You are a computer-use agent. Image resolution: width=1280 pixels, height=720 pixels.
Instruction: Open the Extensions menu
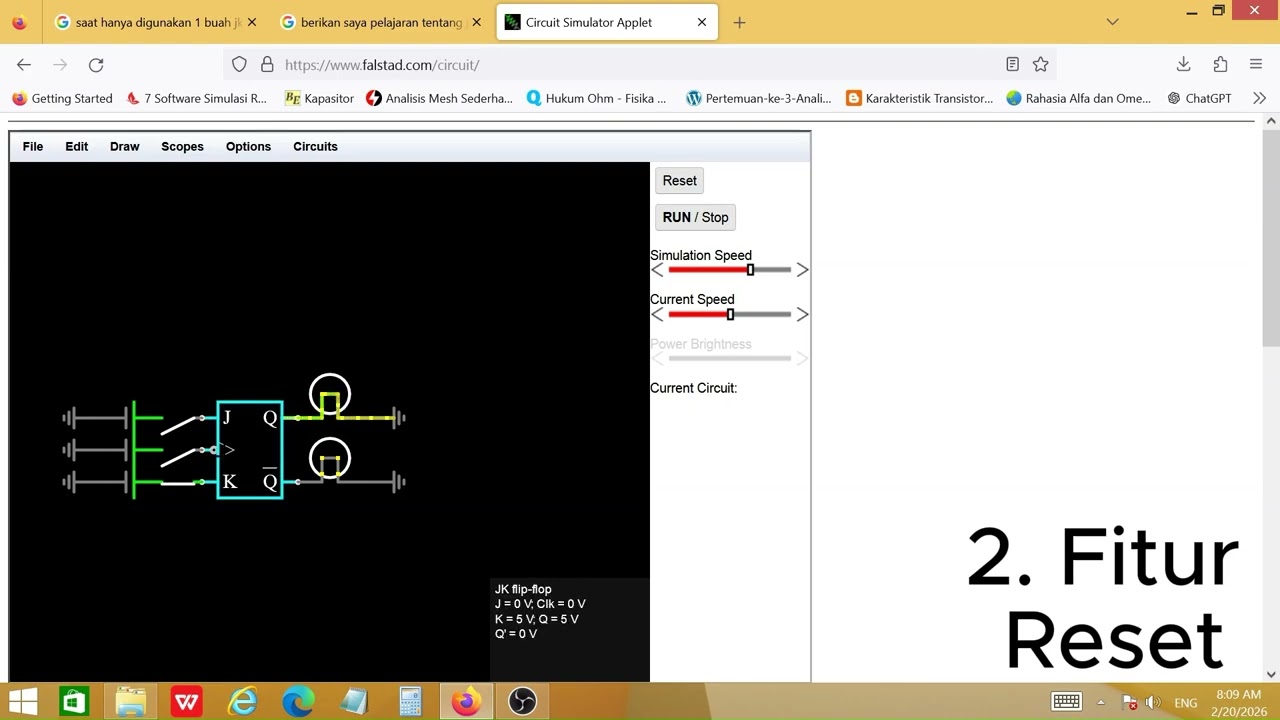point(1220,64)
